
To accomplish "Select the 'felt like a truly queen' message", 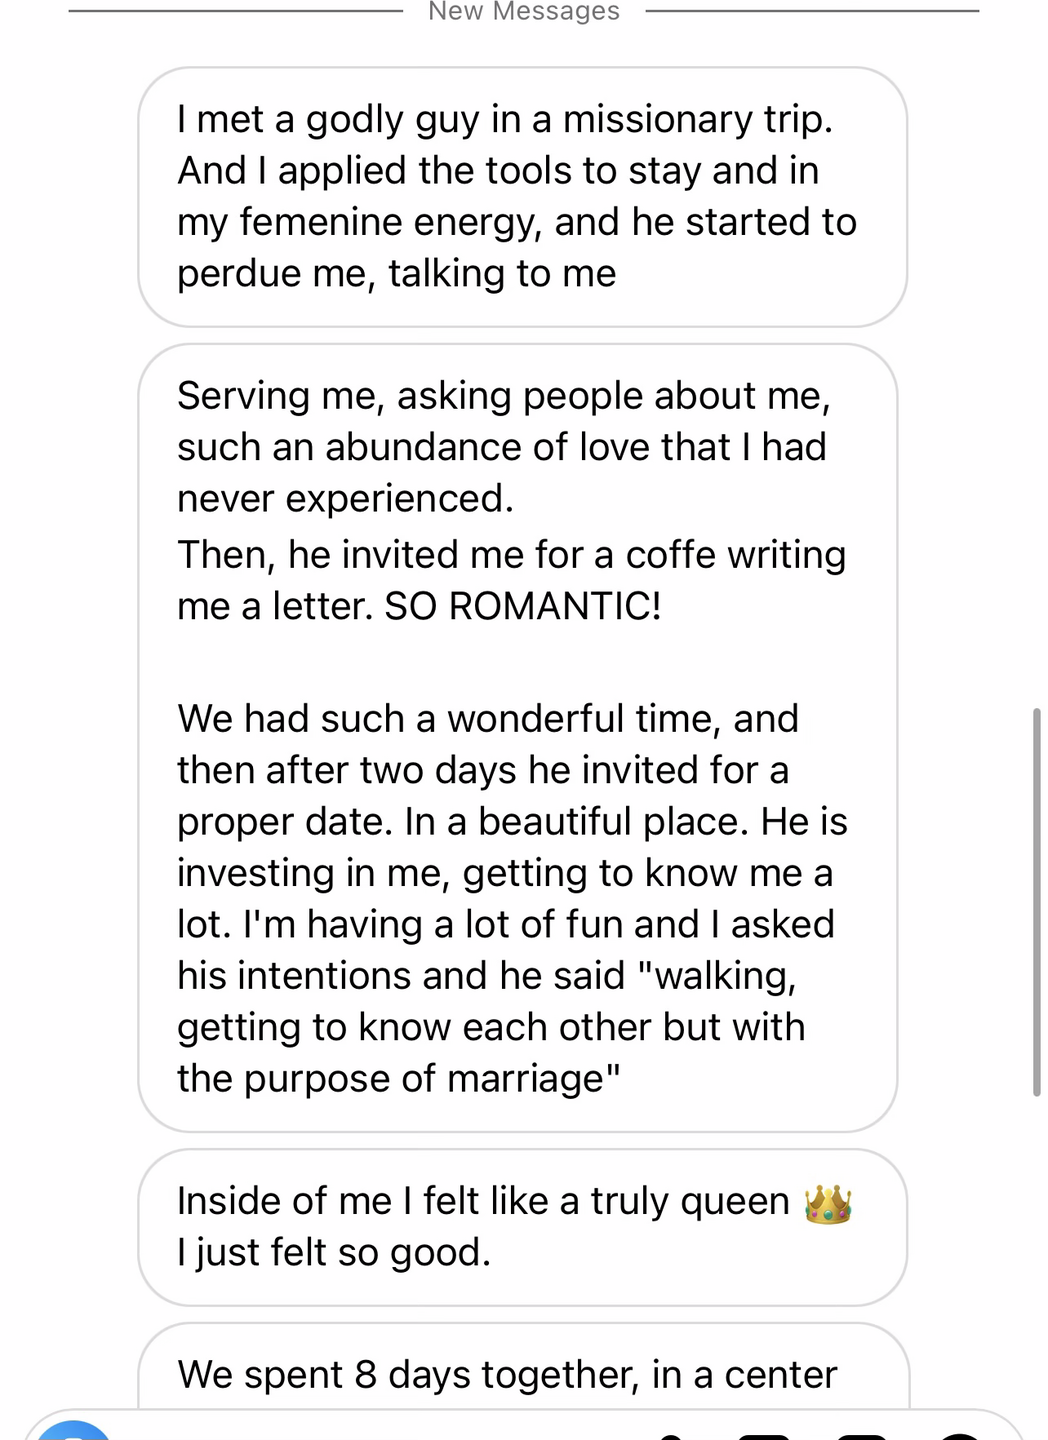I will [483, 1202].
